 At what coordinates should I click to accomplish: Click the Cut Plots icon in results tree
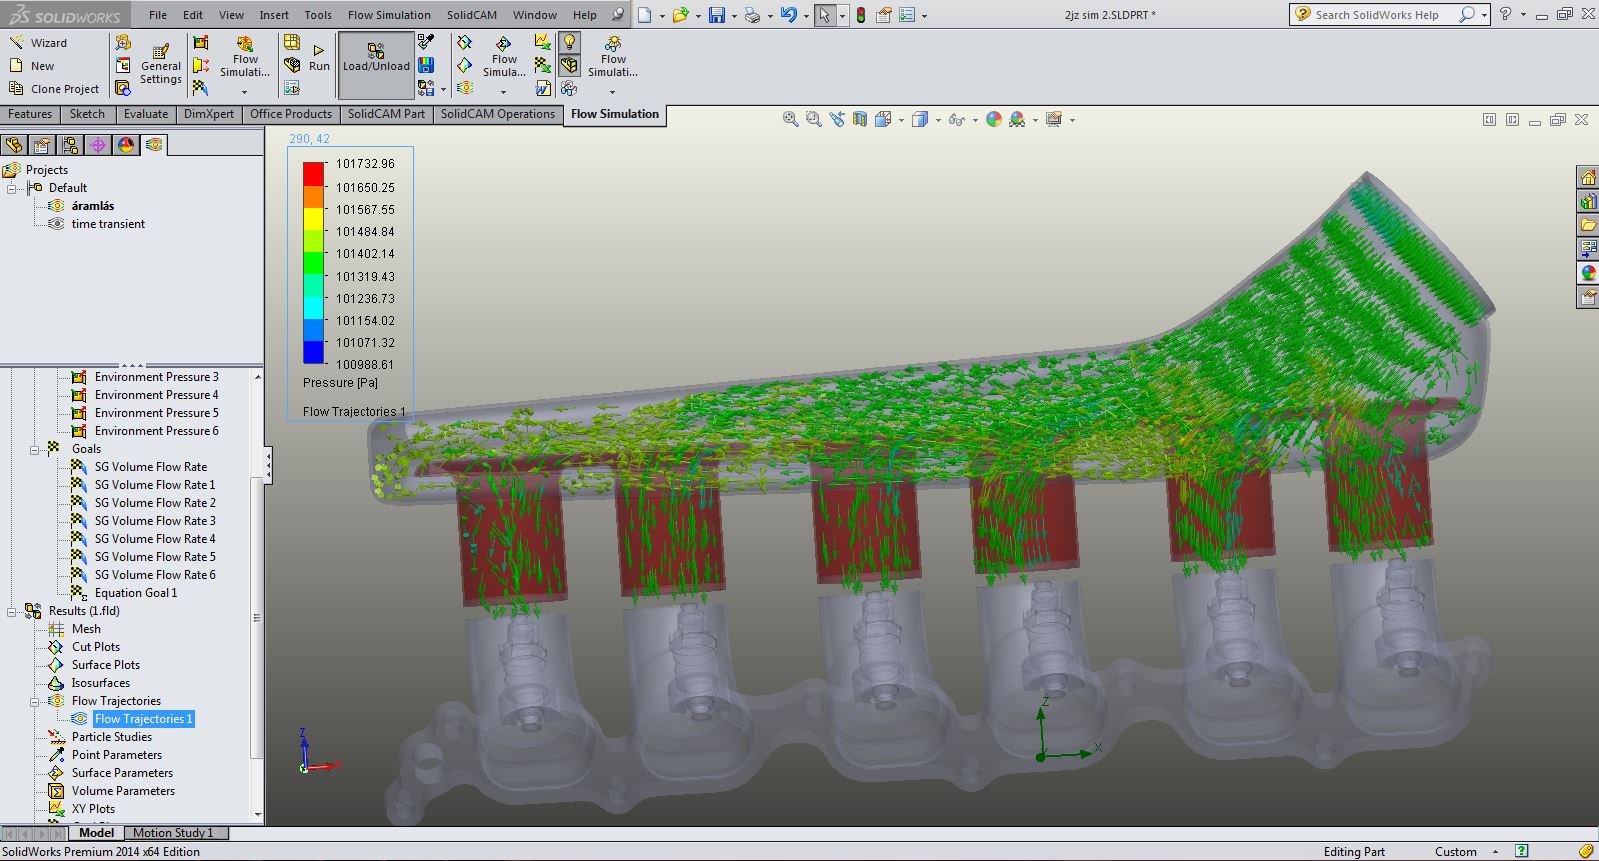click(x=56, y=647)
